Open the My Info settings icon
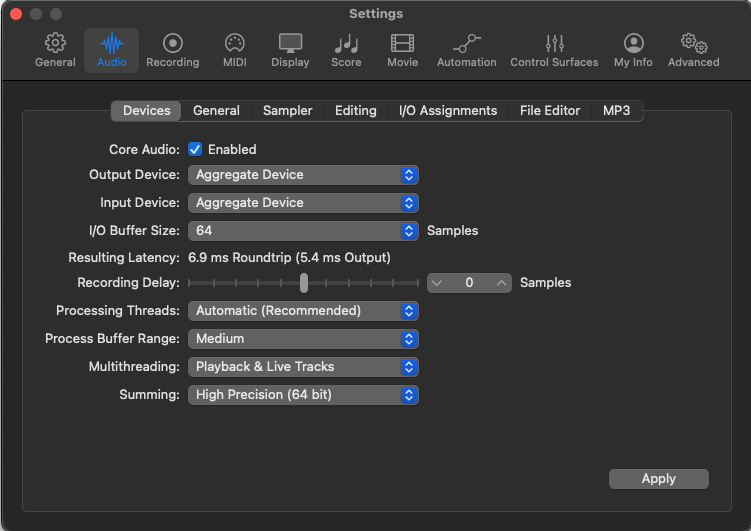Image resolution: width=751 pixels, height=531 pixels. 633,44
